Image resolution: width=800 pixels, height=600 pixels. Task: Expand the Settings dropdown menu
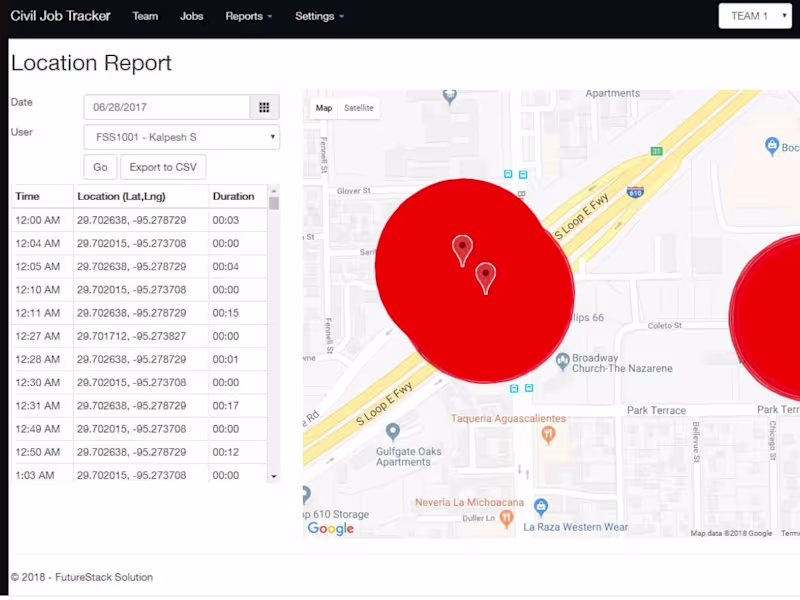coord(318,16)
